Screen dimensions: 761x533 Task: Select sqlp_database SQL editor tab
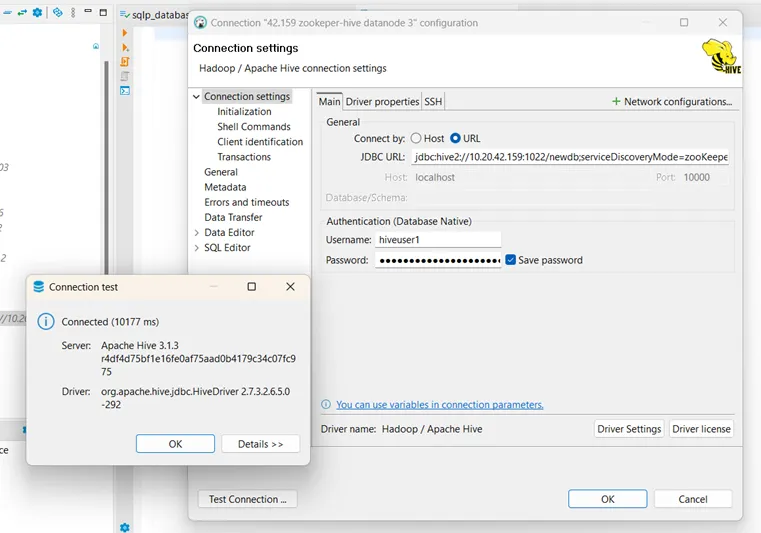pyautogui.click(x=154, y=15)
